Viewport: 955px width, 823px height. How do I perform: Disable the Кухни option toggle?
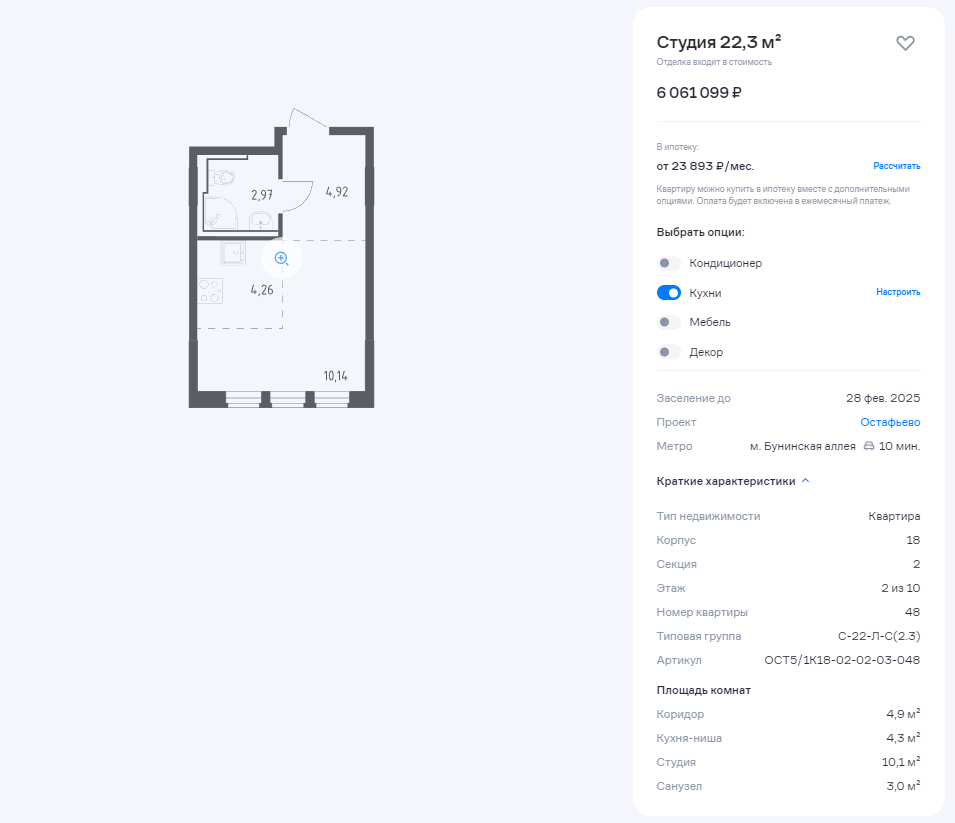[x=668, y=293]
